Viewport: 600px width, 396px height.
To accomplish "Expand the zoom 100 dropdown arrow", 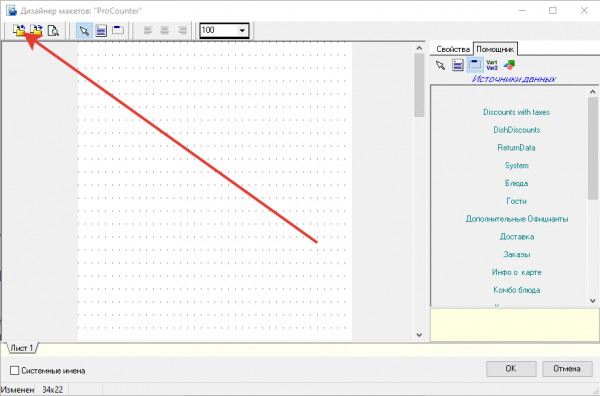I will click(242, 31).
